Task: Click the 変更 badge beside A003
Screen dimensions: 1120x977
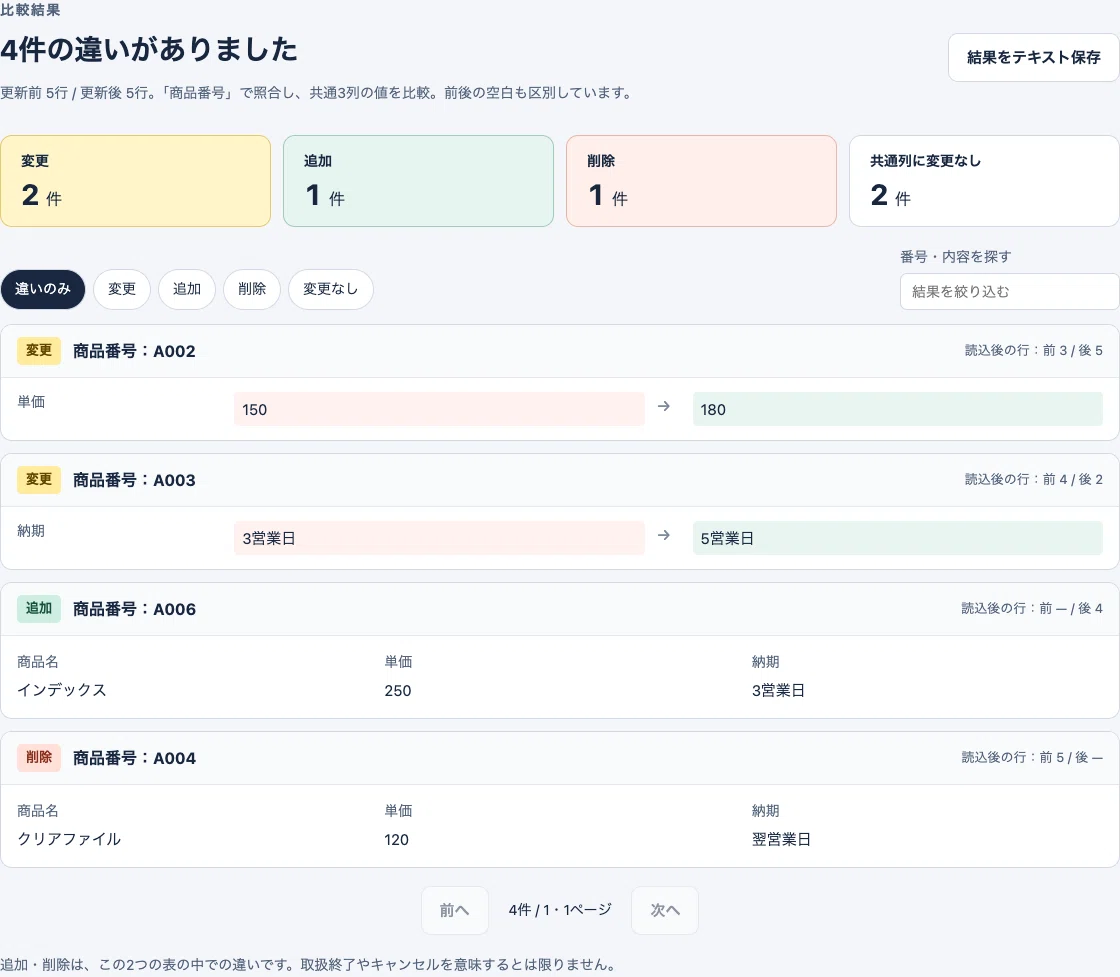Action: click(39, 479)
